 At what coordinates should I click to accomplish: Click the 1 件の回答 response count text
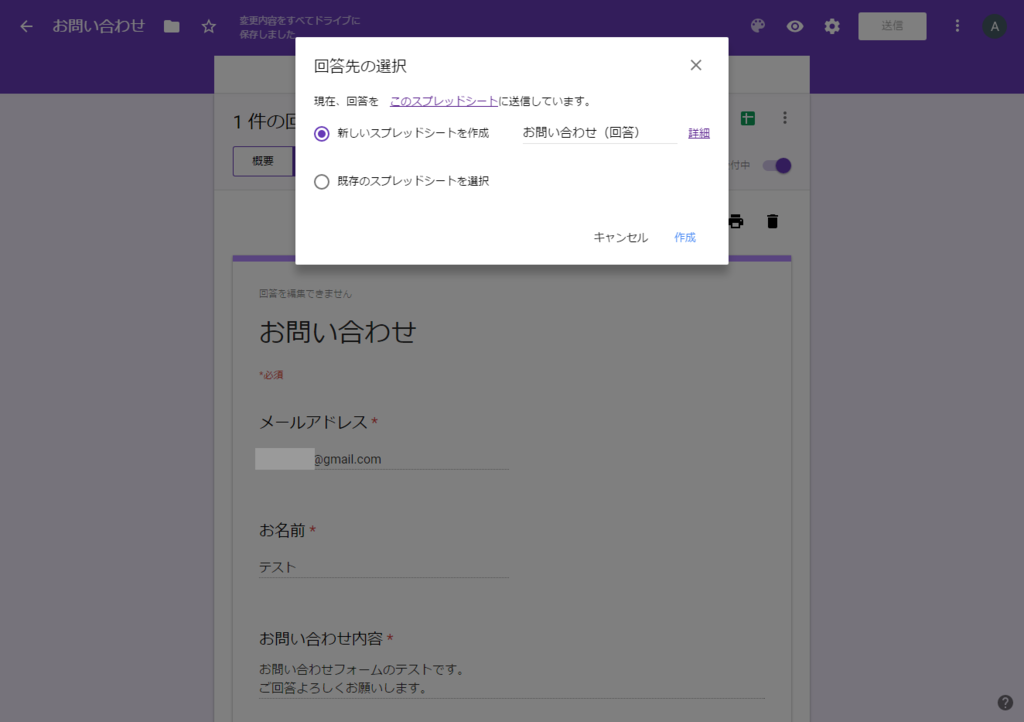tap(264, 121)
